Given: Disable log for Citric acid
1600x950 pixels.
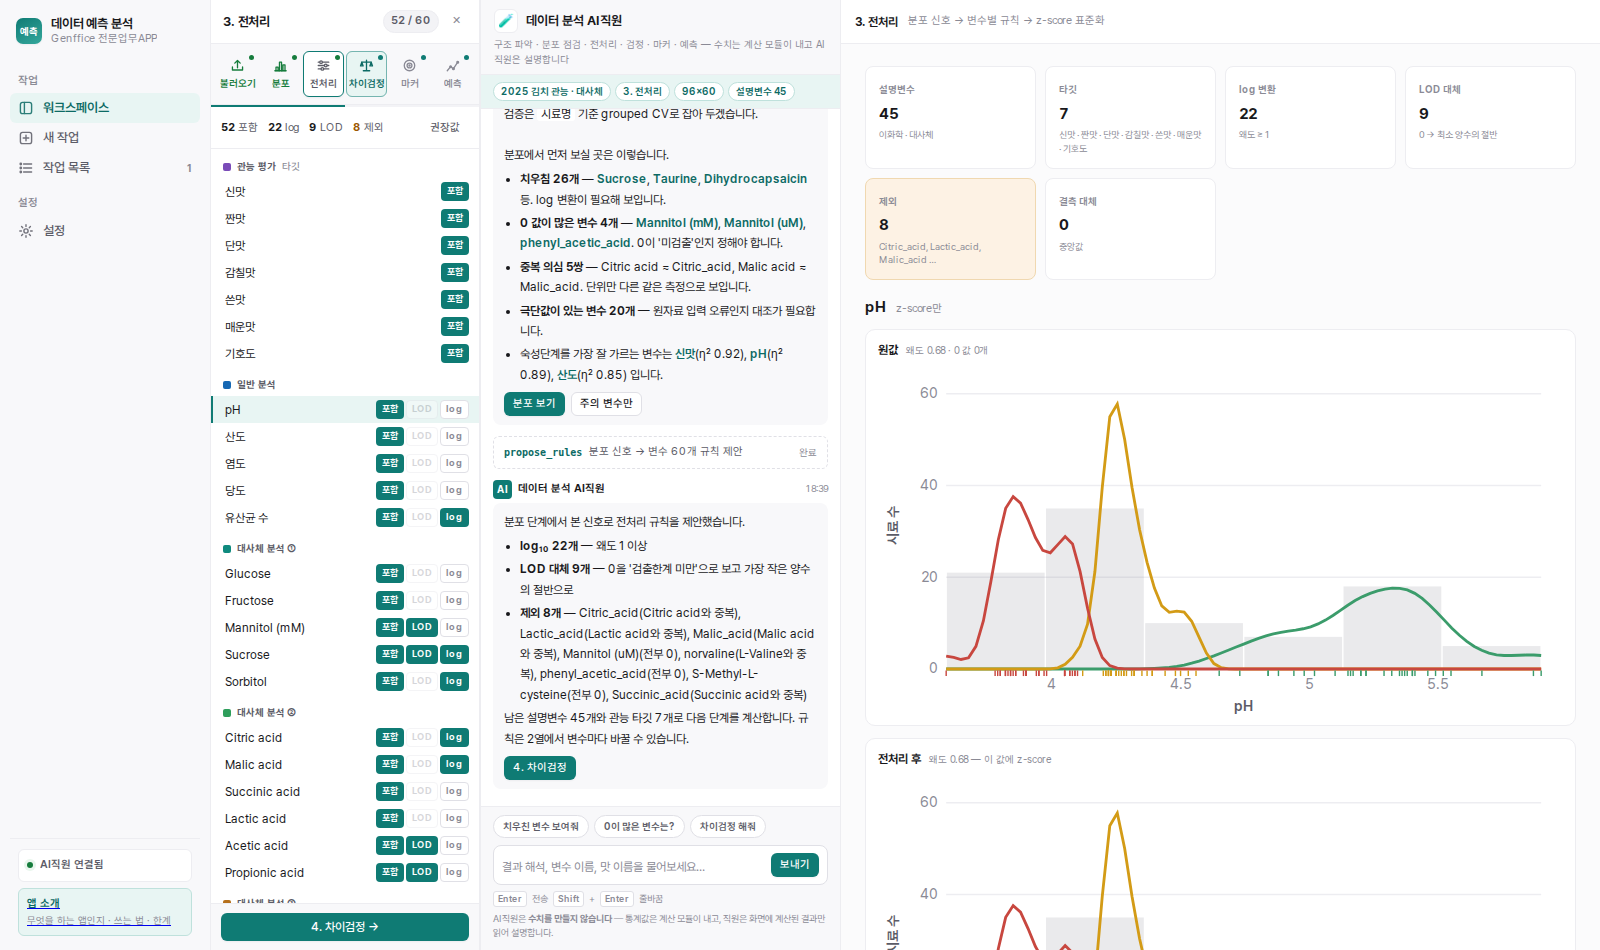Looking at the screenshot, I should 454,738.
